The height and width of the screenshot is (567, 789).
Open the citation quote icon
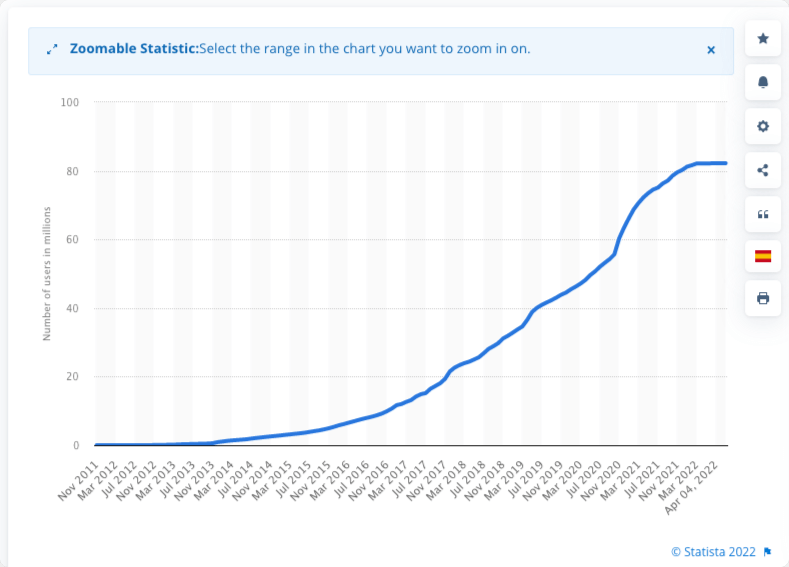tap(763, 214)
